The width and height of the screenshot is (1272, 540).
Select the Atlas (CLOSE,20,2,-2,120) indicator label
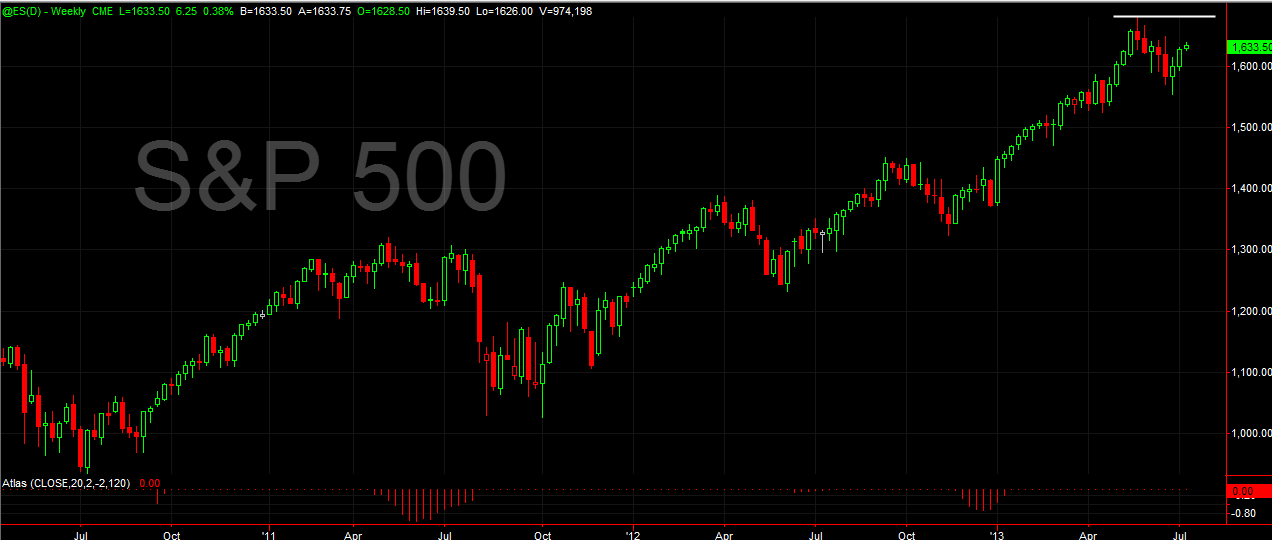67,483
